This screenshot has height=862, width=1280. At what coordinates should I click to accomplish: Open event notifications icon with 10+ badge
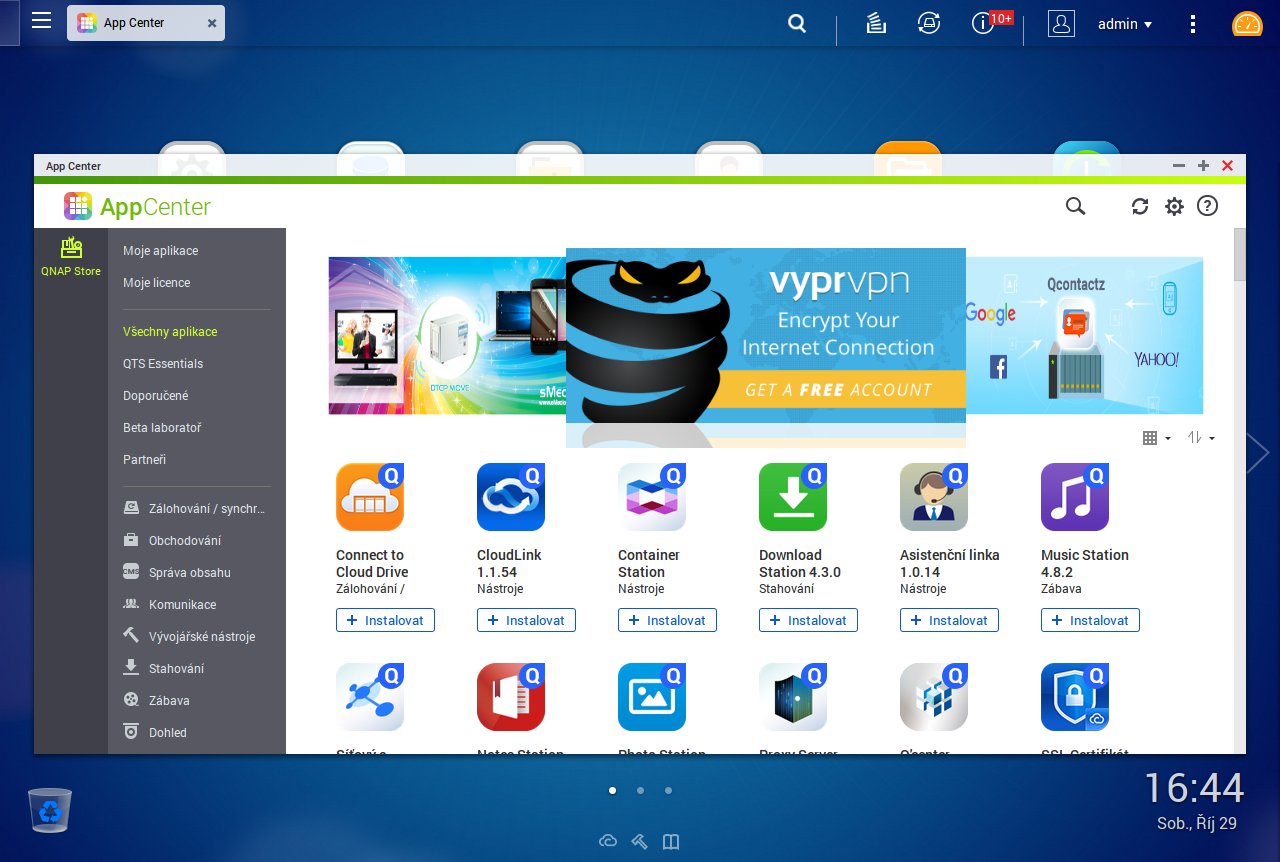(x=984, y=23)
